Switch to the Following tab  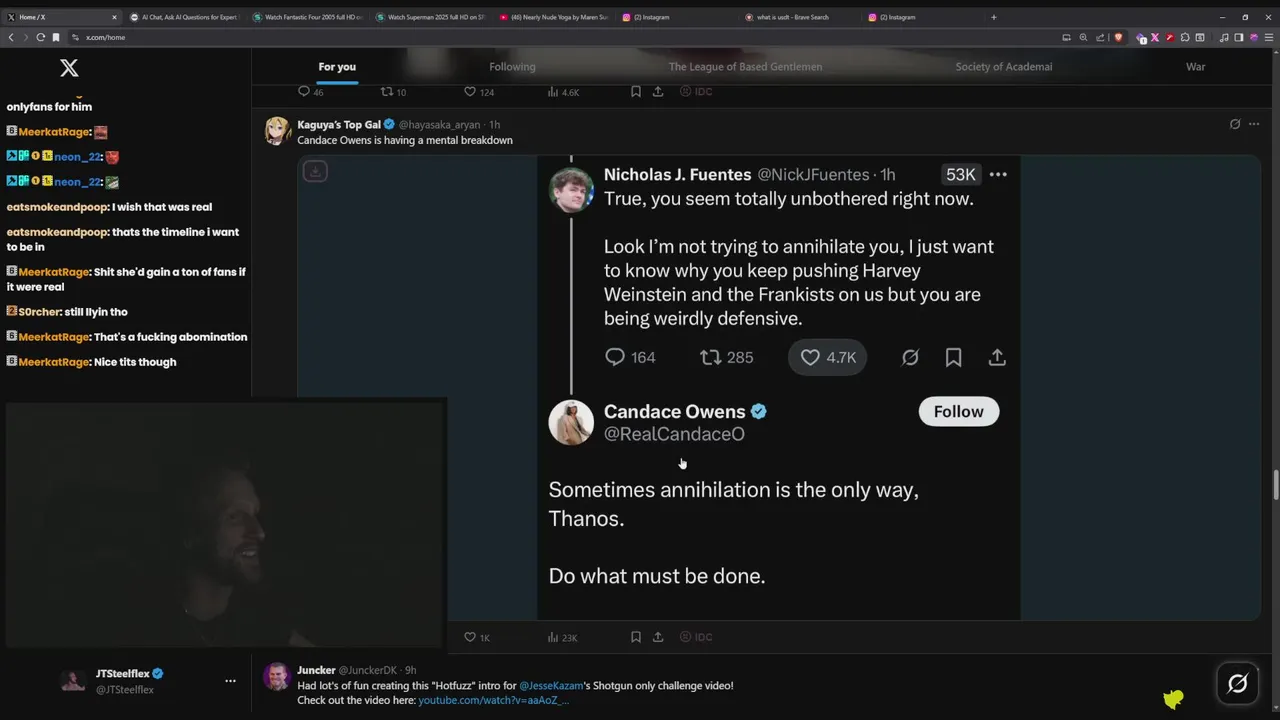point(512,67)
